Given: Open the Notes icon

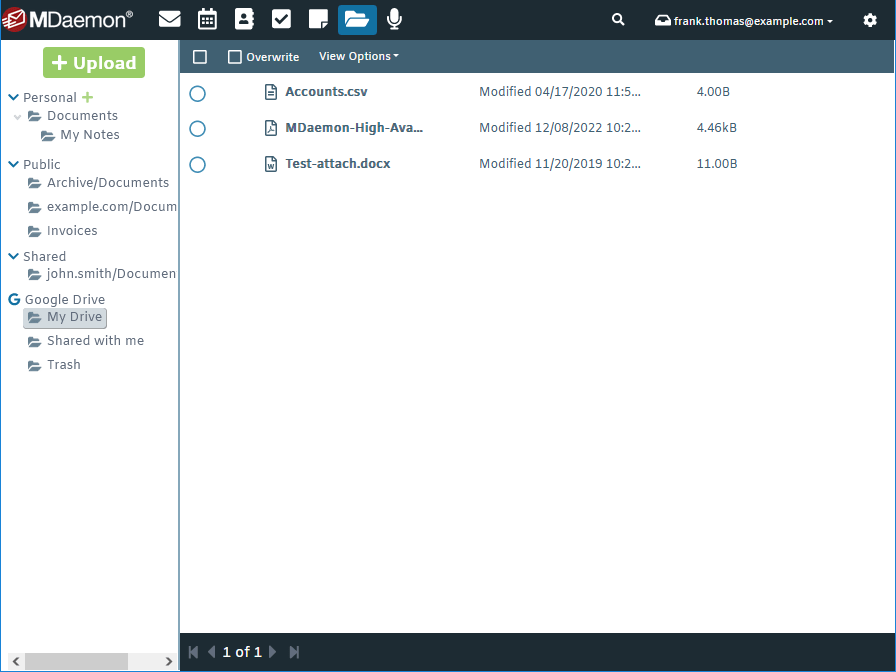Looking at the screenshot, I should pos(318,19).
